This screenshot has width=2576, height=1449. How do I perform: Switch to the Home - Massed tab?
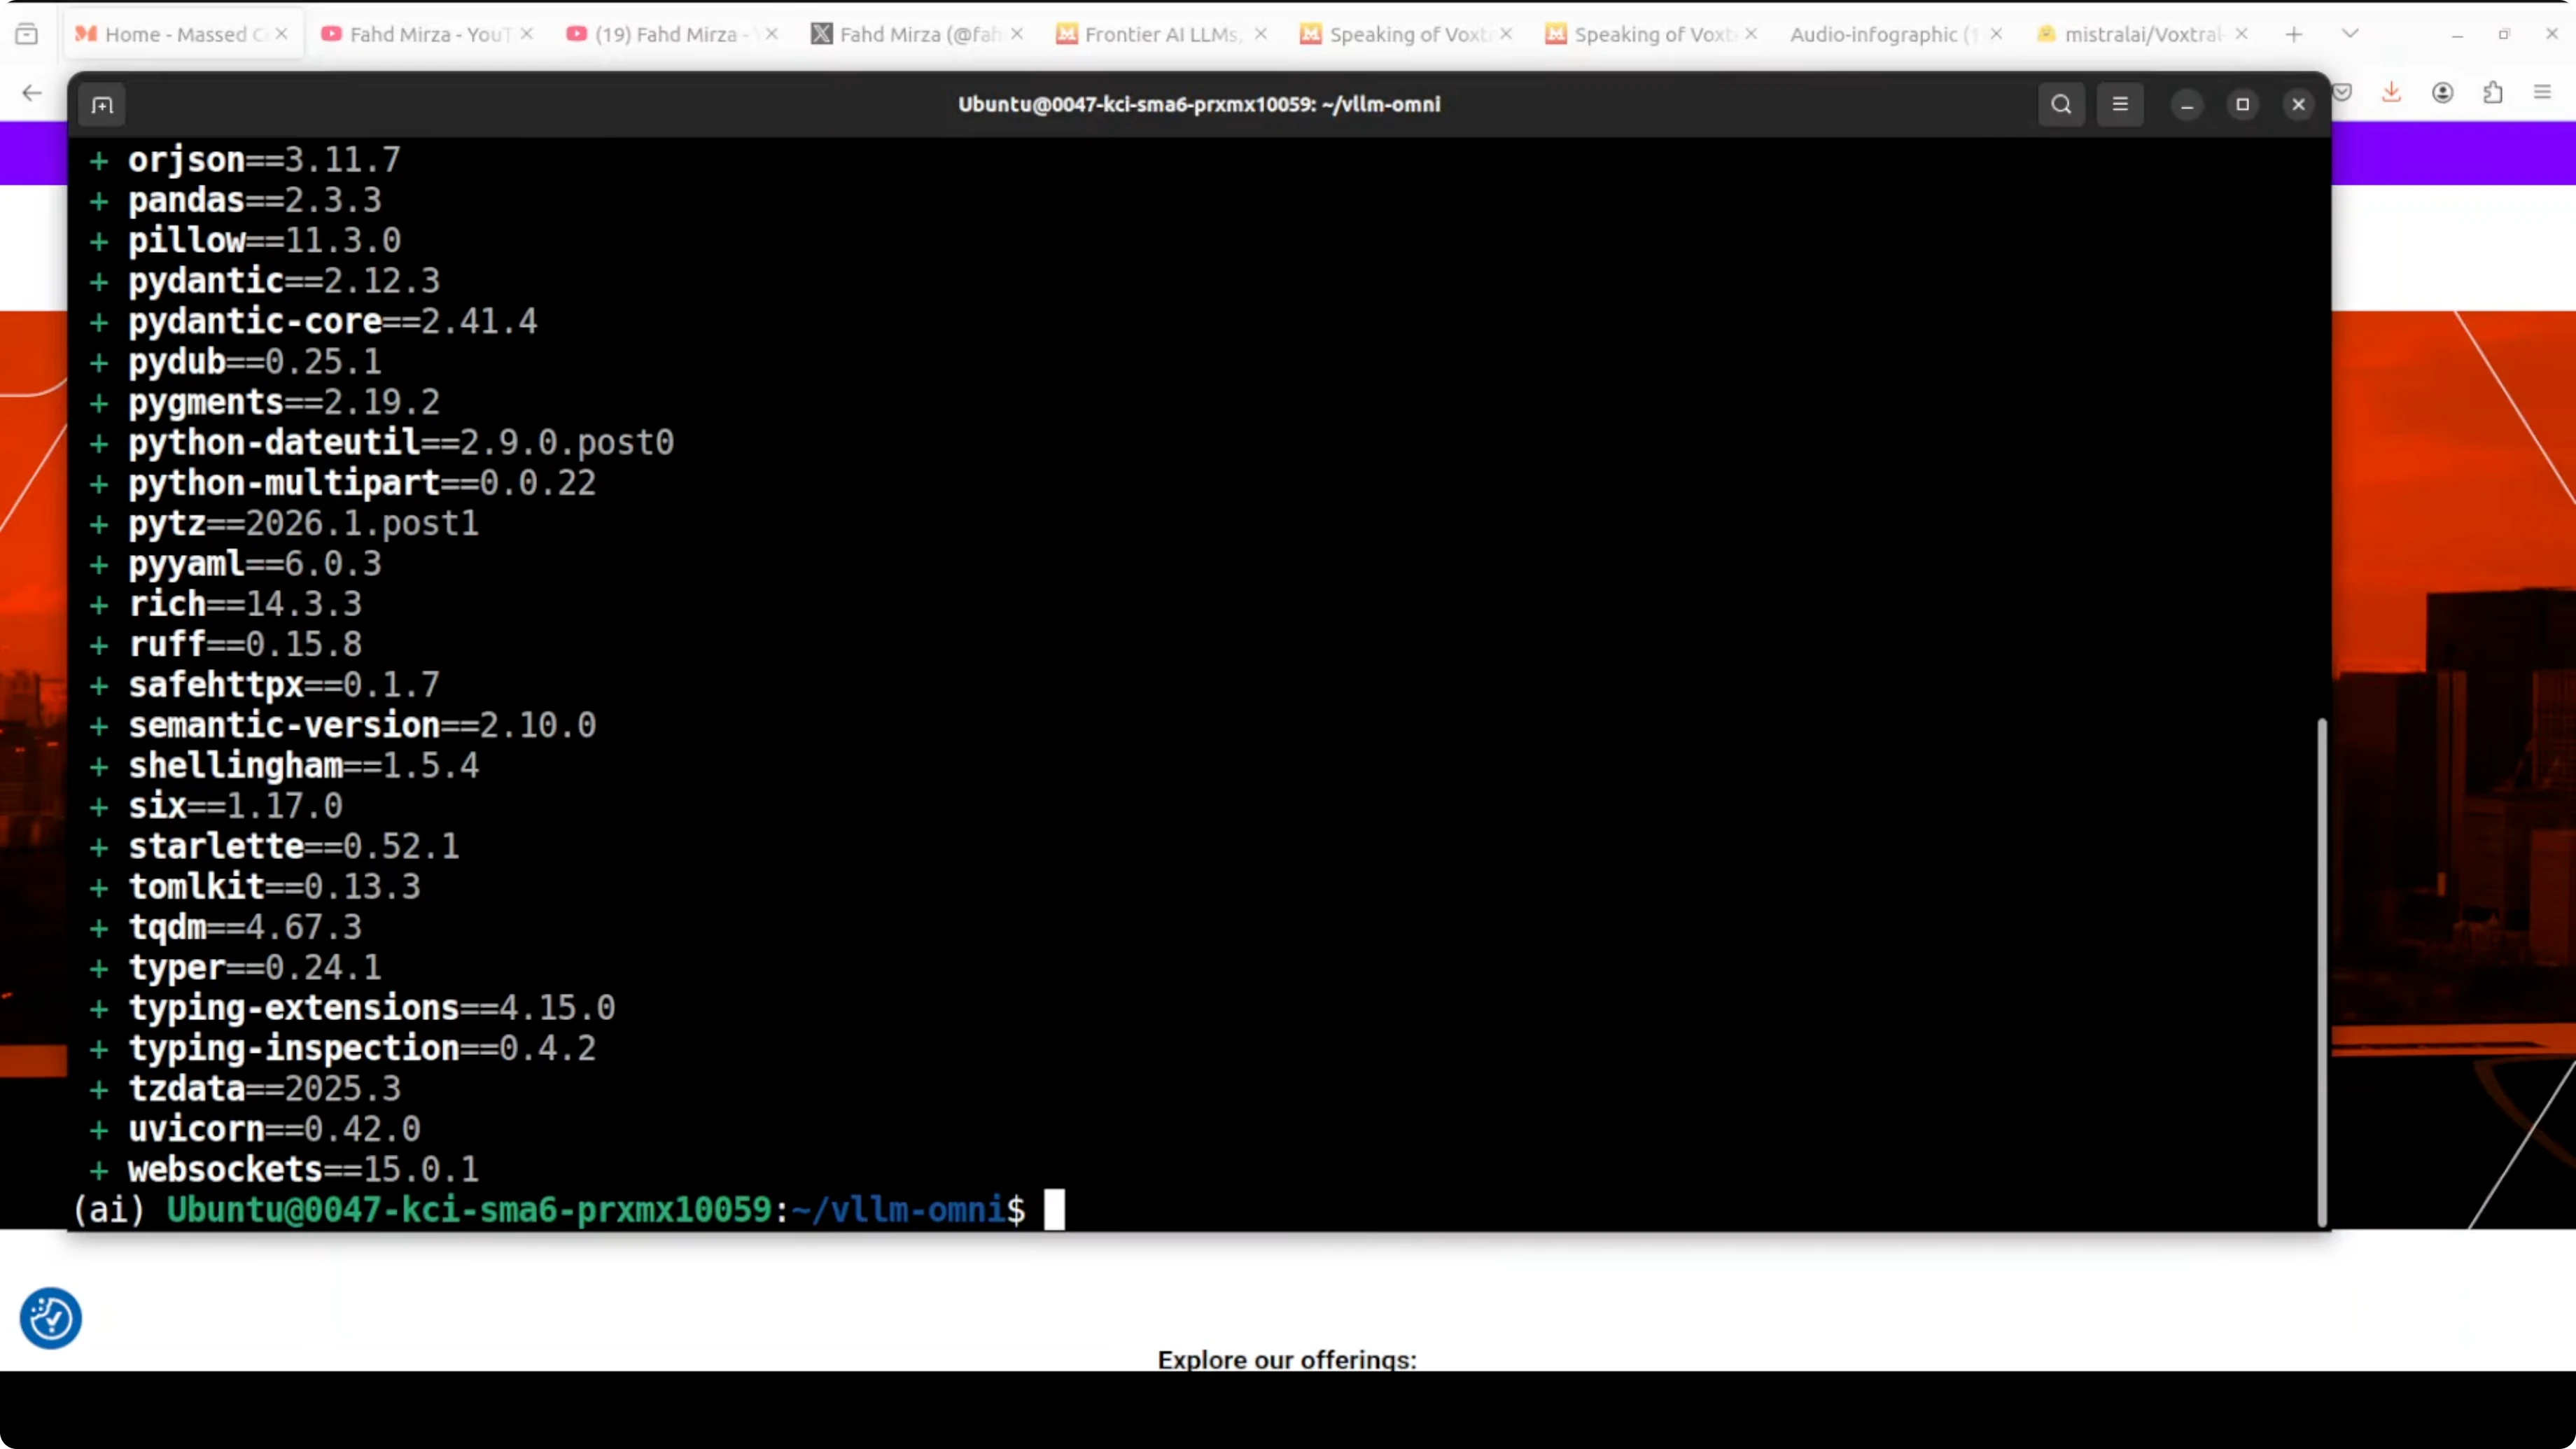[175, 34]
